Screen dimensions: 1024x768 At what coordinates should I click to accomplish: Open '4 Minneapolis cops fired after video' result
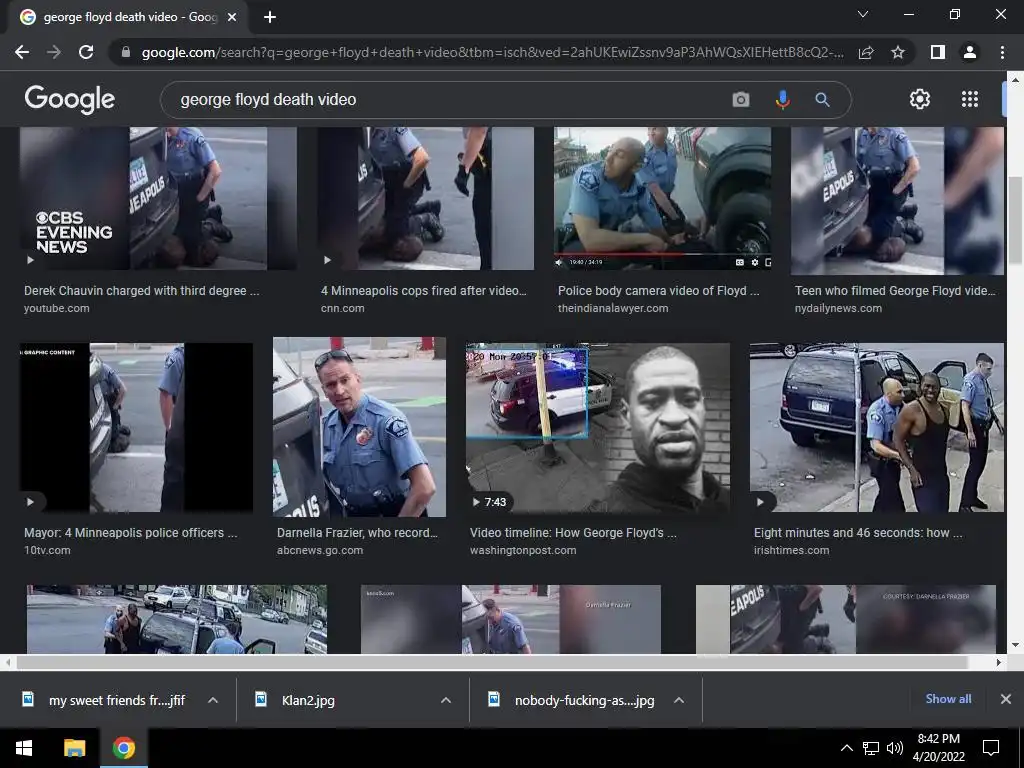tap(423, 291)
